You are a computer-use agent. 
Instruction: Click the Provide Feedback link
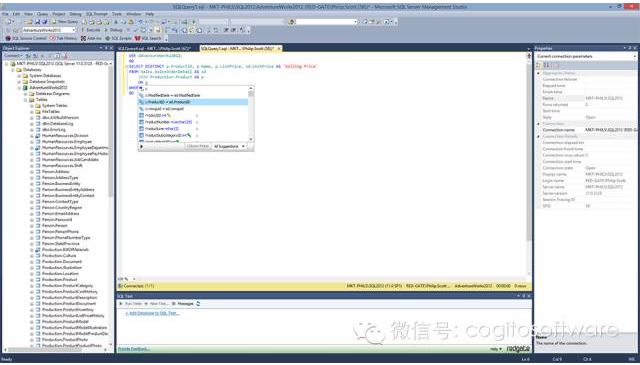pos(133,349)
